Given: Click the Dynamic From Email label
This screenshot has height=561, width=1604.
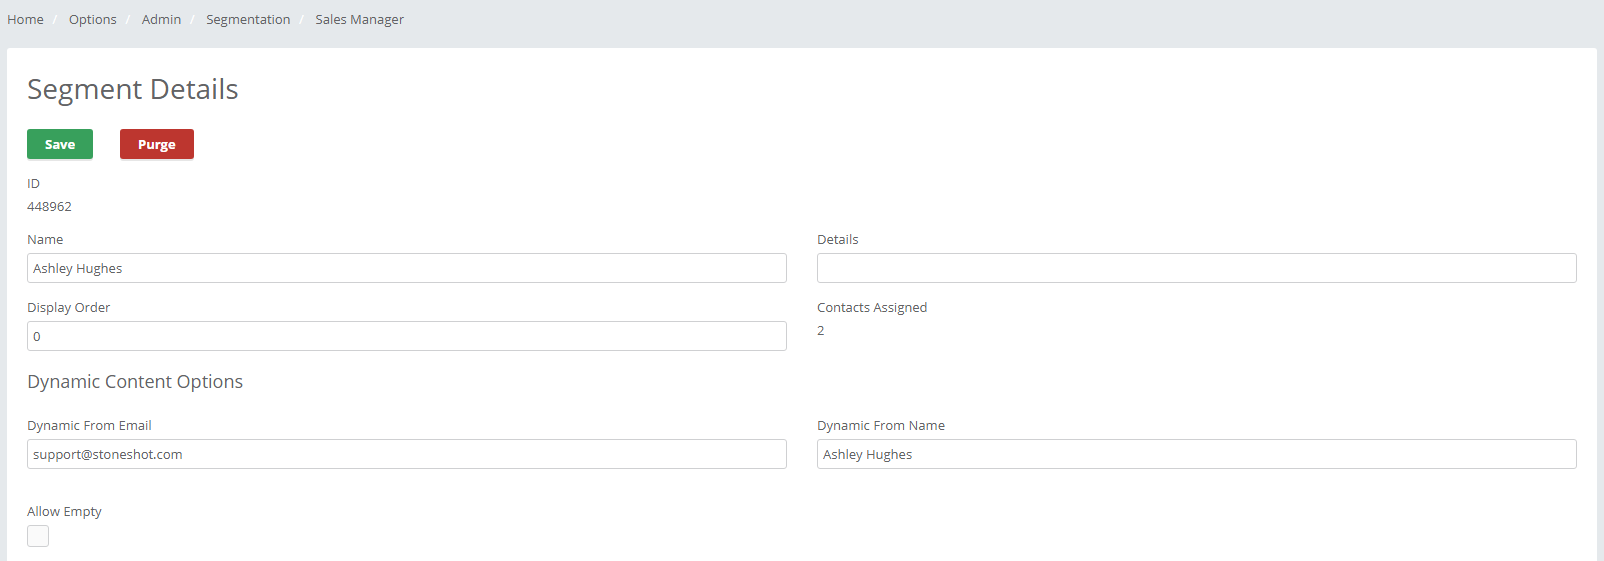Looking at the screenshot, I should click(89, 425).
